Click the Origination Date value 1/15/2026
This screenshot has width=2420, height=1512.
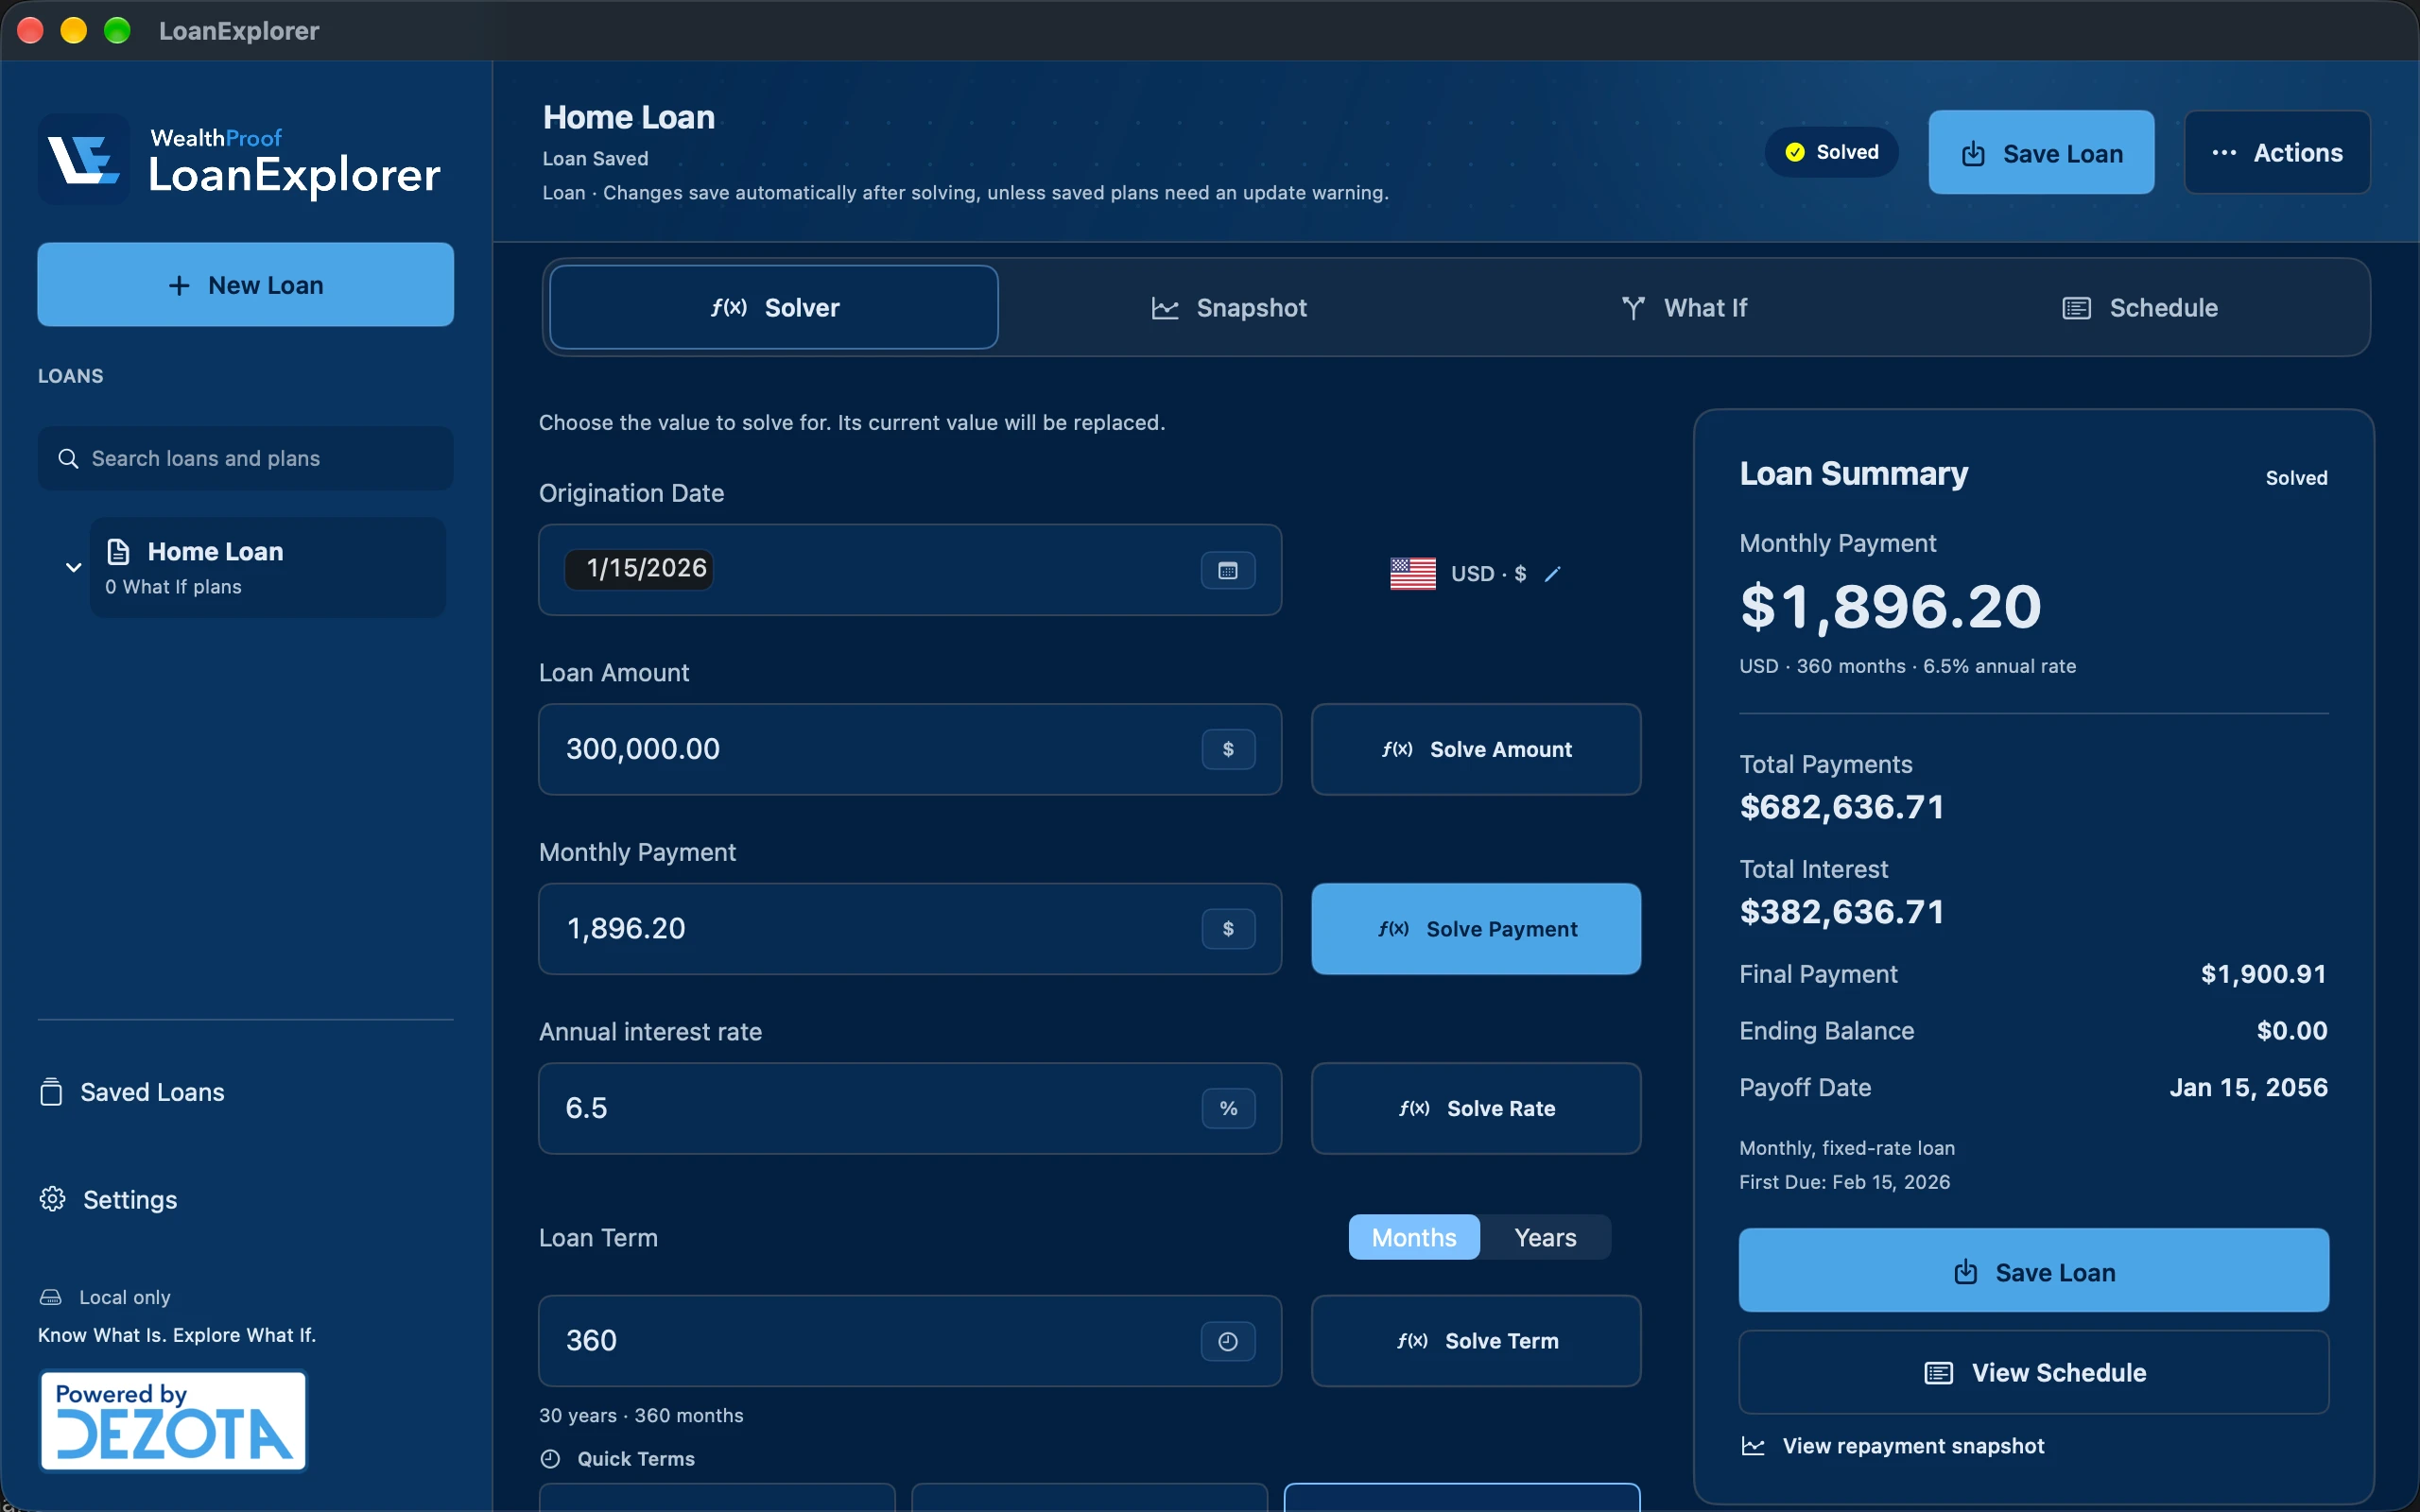(639, 569)
